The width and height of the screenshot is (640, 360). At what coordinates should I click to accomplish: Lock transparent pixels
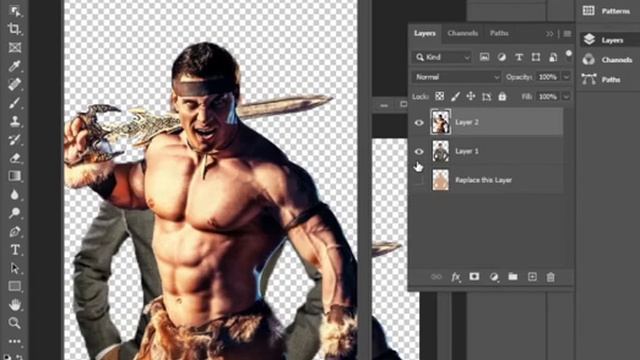(440, 96)
